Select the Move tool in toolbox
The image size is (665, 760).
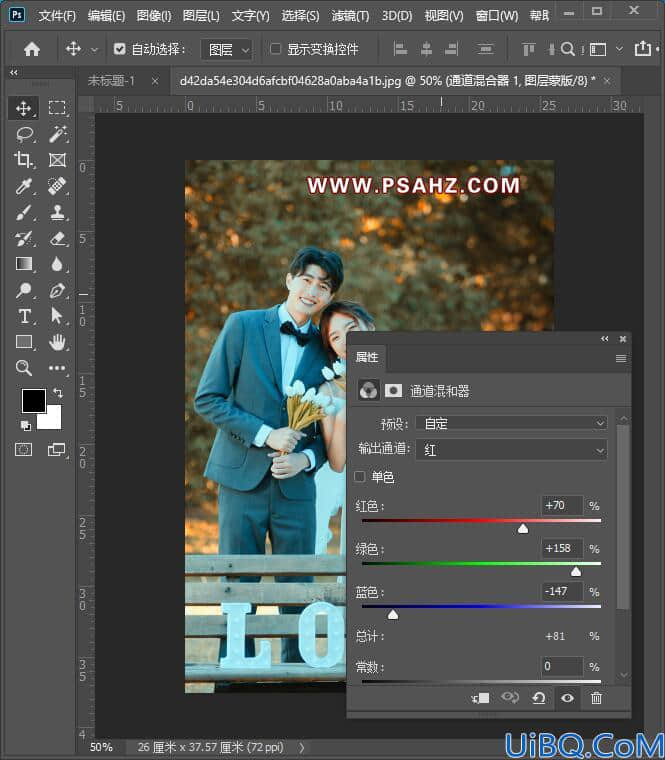pos(23,108)
